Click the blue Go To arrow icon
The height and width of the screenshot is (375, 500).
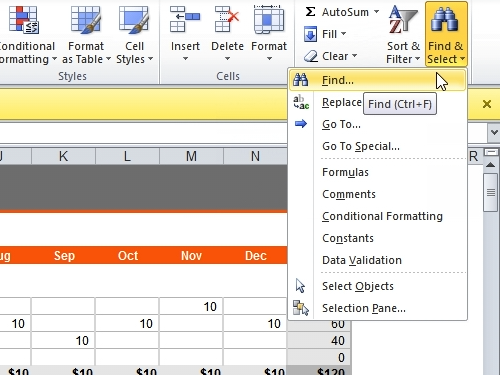click(301, 124)
